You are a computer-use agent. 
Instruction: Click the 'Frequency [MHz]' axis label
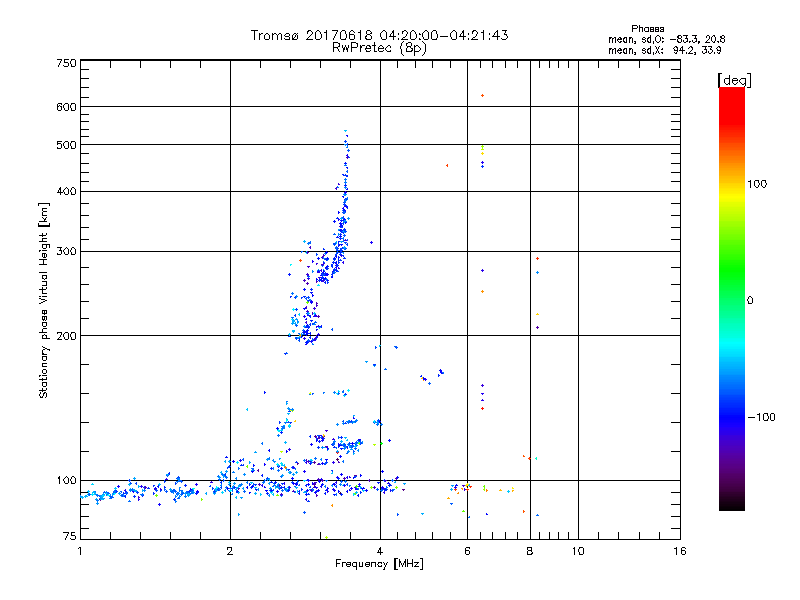[x=379, y=564]
